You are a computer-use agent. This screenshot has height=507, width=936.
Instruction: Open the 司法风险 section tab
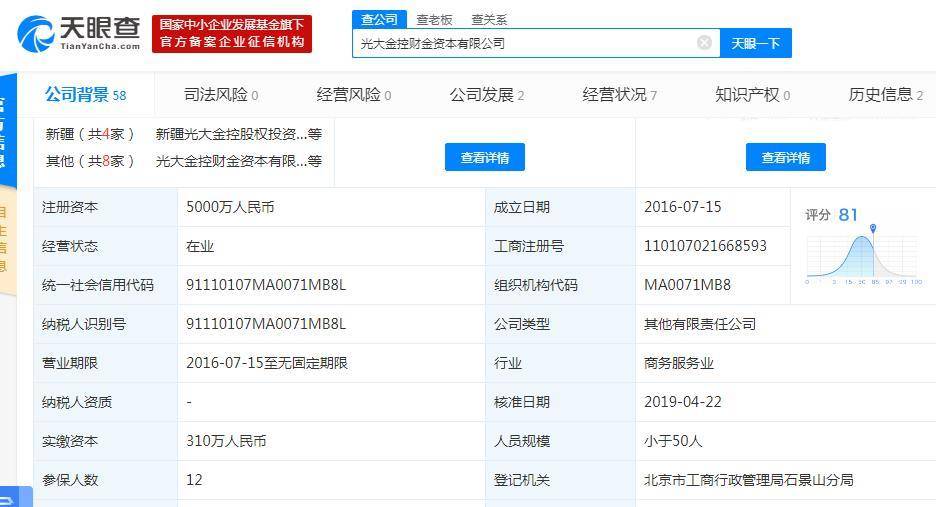221,94
